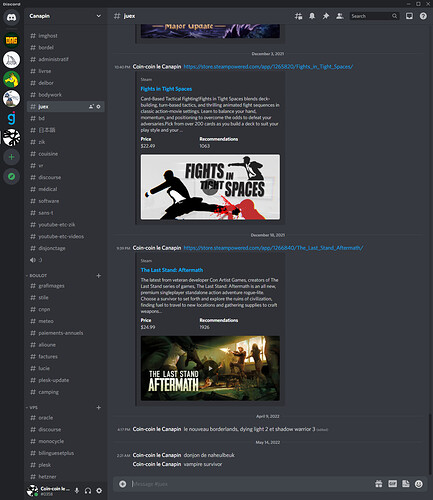Open the hetzner channel
The width and height of the screenshot is (433, 500).
pos(65,477)
